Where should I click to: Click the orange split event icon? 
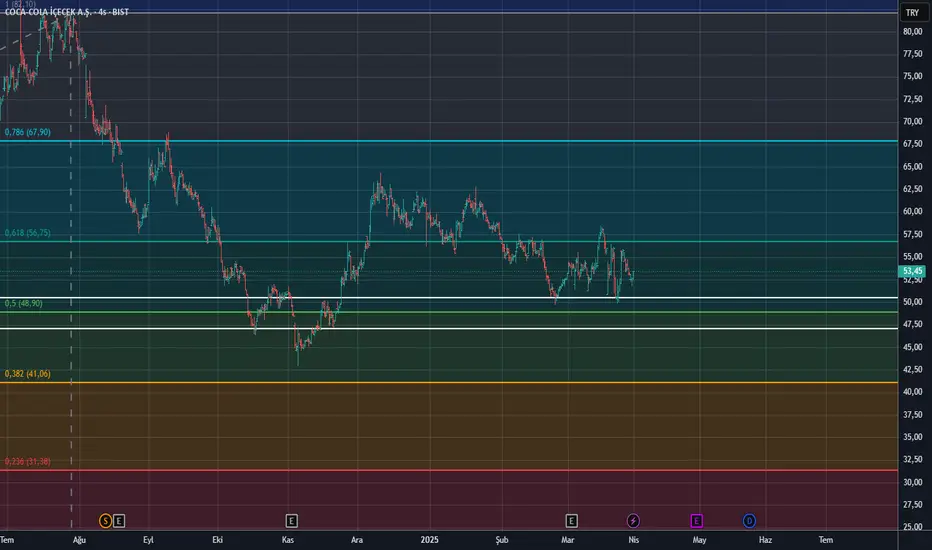point(105,520)
